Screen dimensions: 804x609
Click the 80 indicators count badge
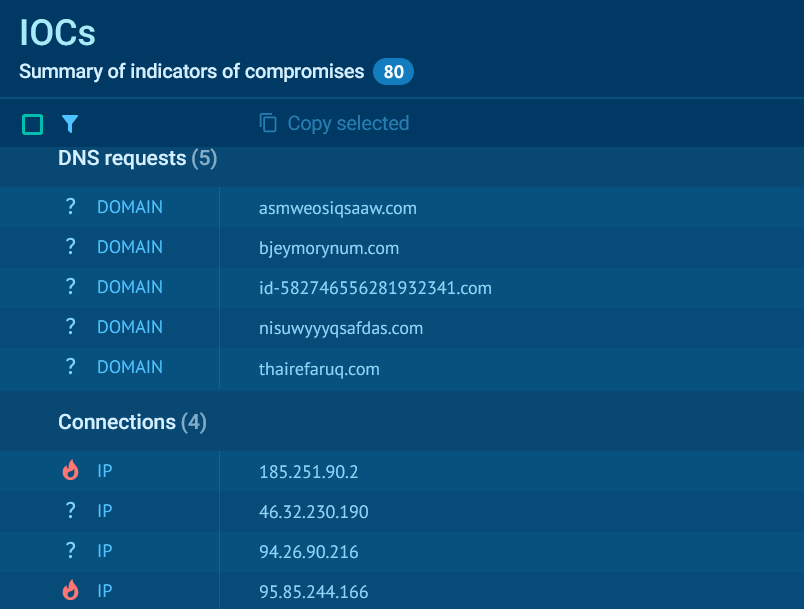click(x=392, y=71)
